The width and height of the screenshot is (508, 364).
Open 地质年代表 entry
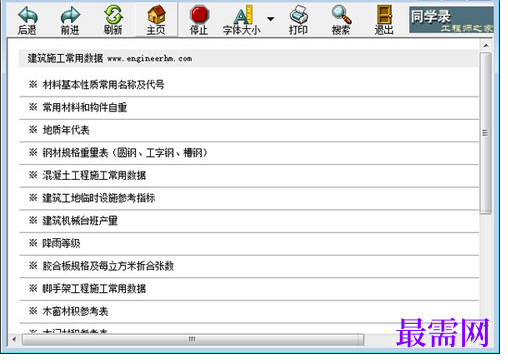click(66, 130)
